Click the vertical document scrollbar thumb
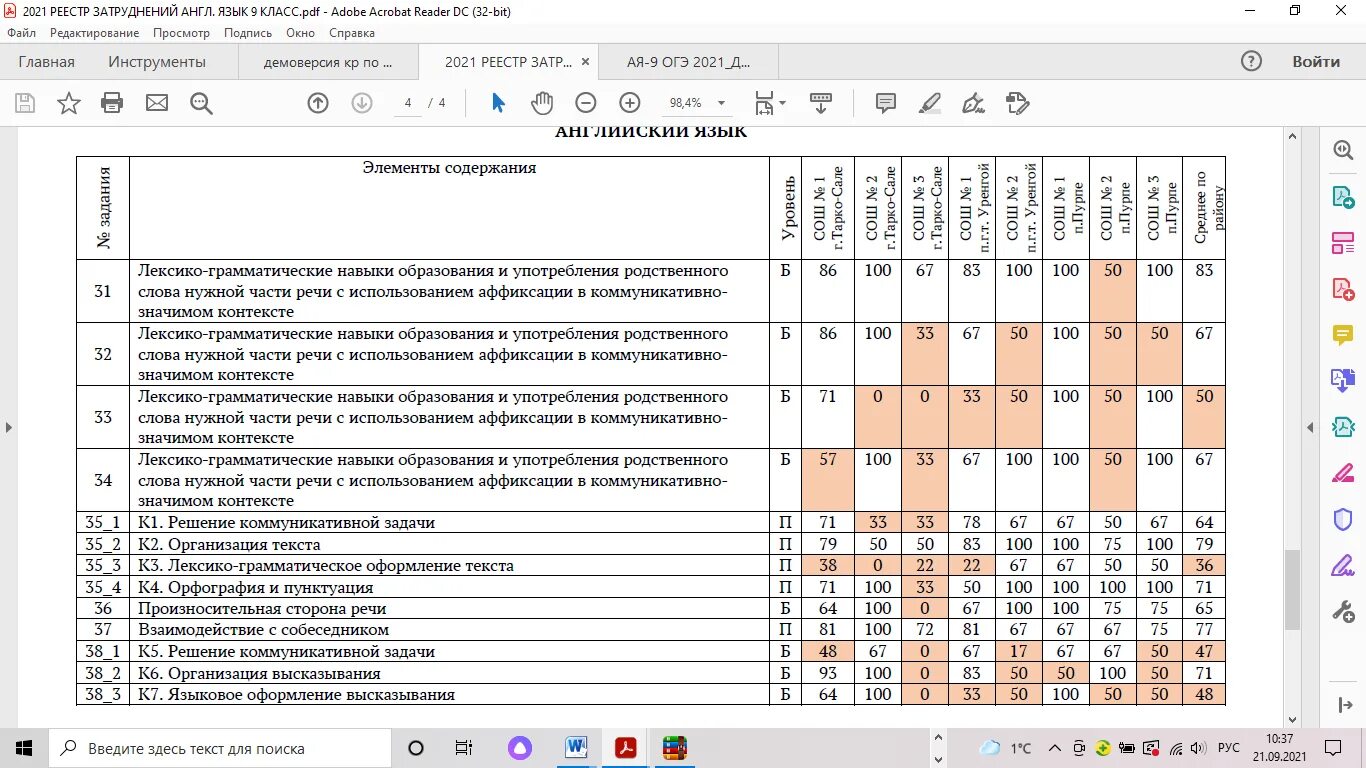Viewport: 1366px width, 768px height. pos(1292,589)
